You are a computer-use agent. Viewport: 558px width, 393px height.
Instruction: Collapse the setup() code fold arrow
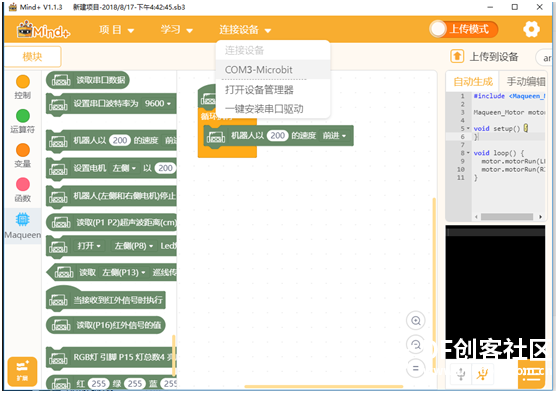click(x=468, y=129)
